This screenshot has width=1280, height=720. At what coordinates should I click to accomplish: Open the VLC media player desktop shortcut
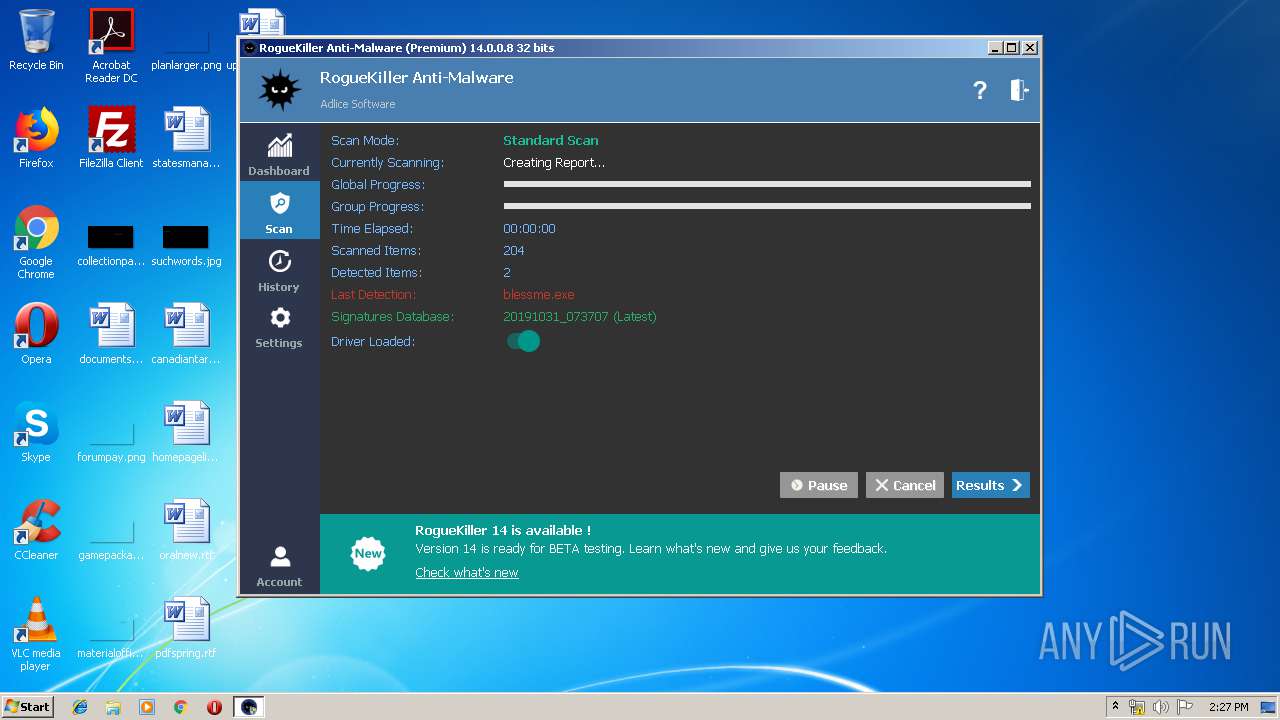coord(36,634)
